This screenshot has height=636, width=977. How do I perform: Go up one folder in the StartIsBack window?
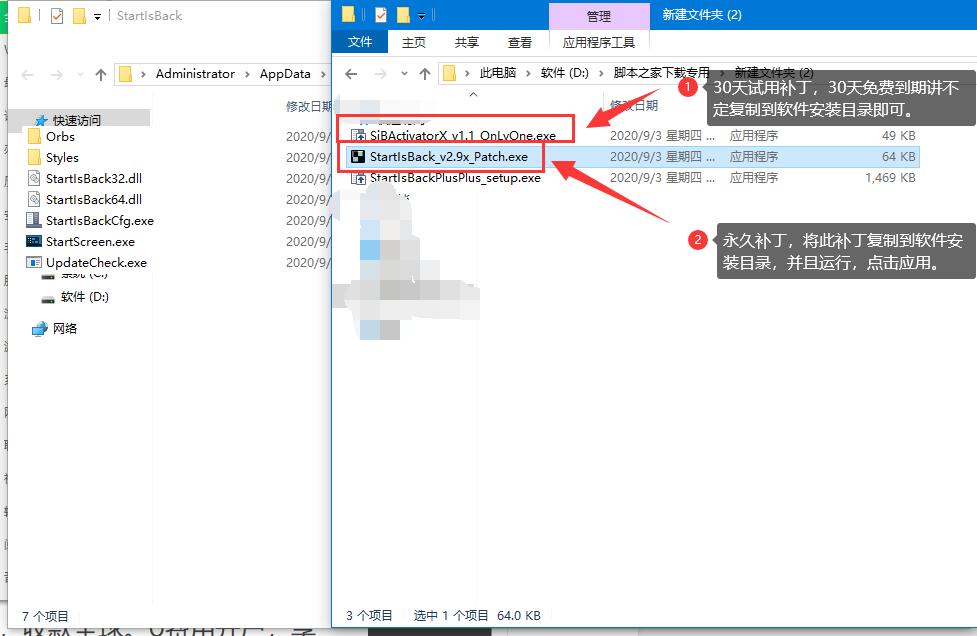click(101, 75)
